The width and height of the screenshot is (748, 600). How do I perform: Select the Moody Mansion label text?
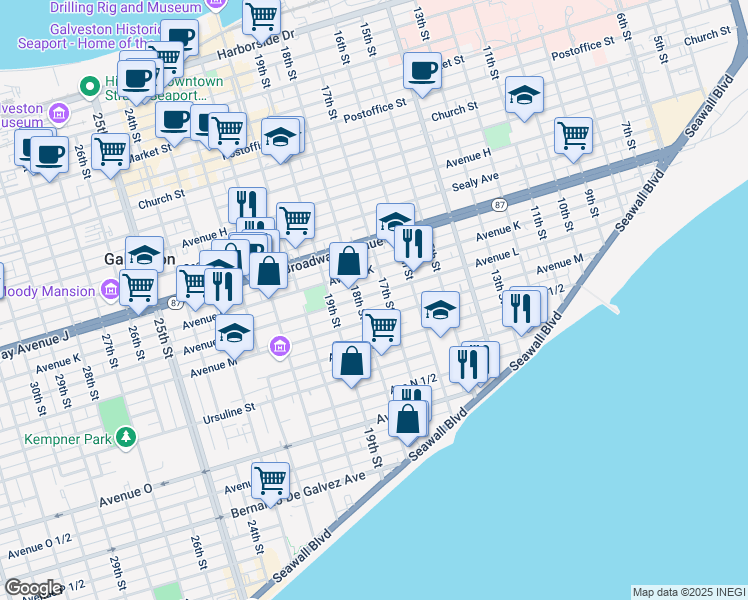click(48, 291)
